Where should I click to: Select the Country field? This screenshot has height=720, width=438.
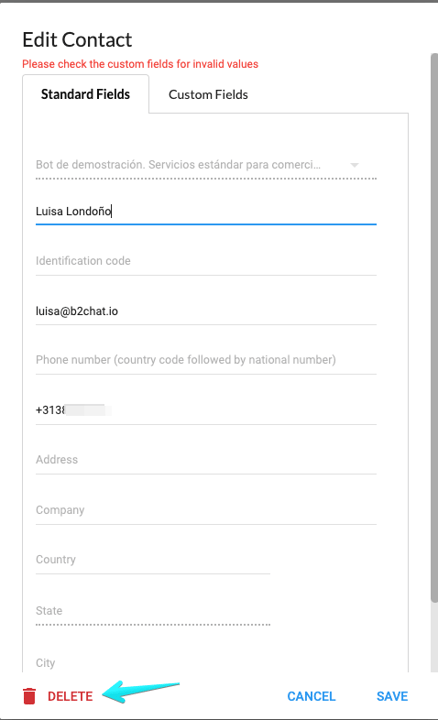(153, 560)
